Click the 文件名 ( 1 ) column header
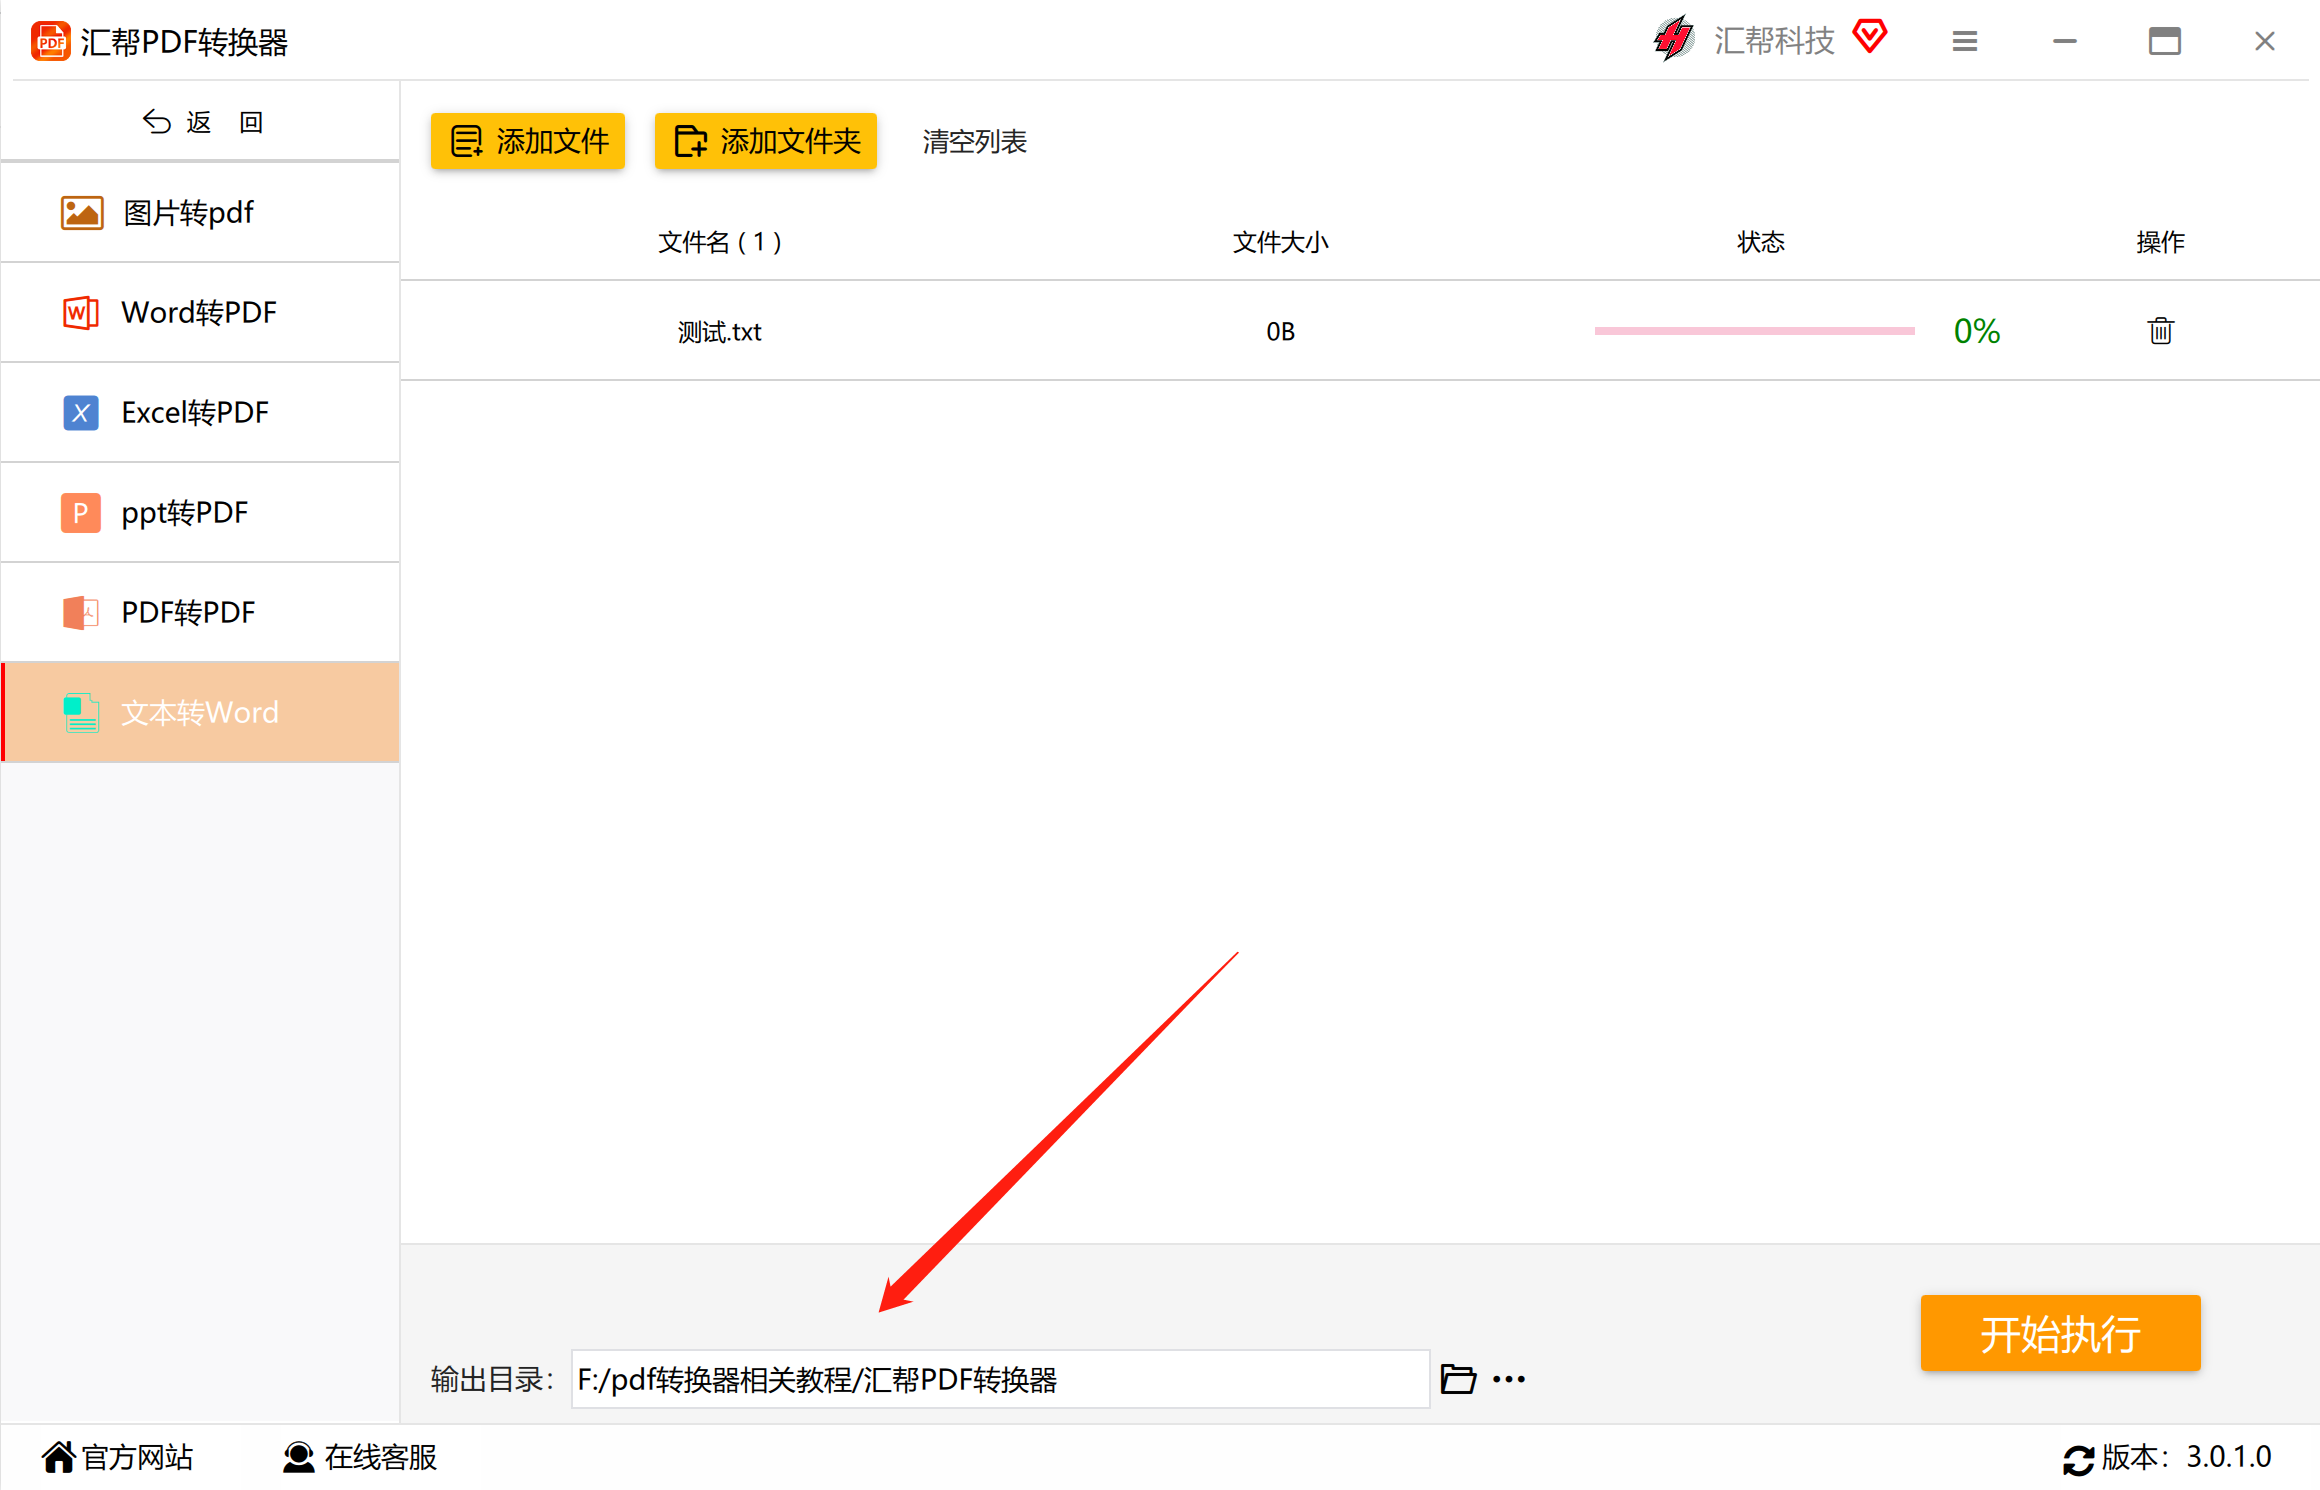This screenshot has width=2320, height=1490. pyautogui.click(x=720, y=242)
